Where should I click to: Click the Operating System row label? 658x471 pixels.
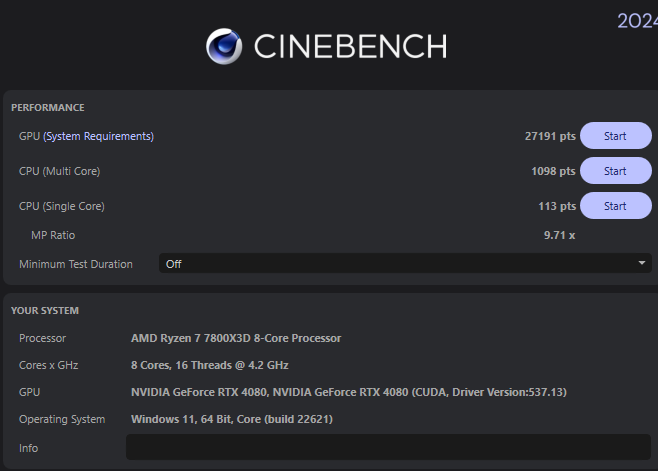tap(62, 419)
